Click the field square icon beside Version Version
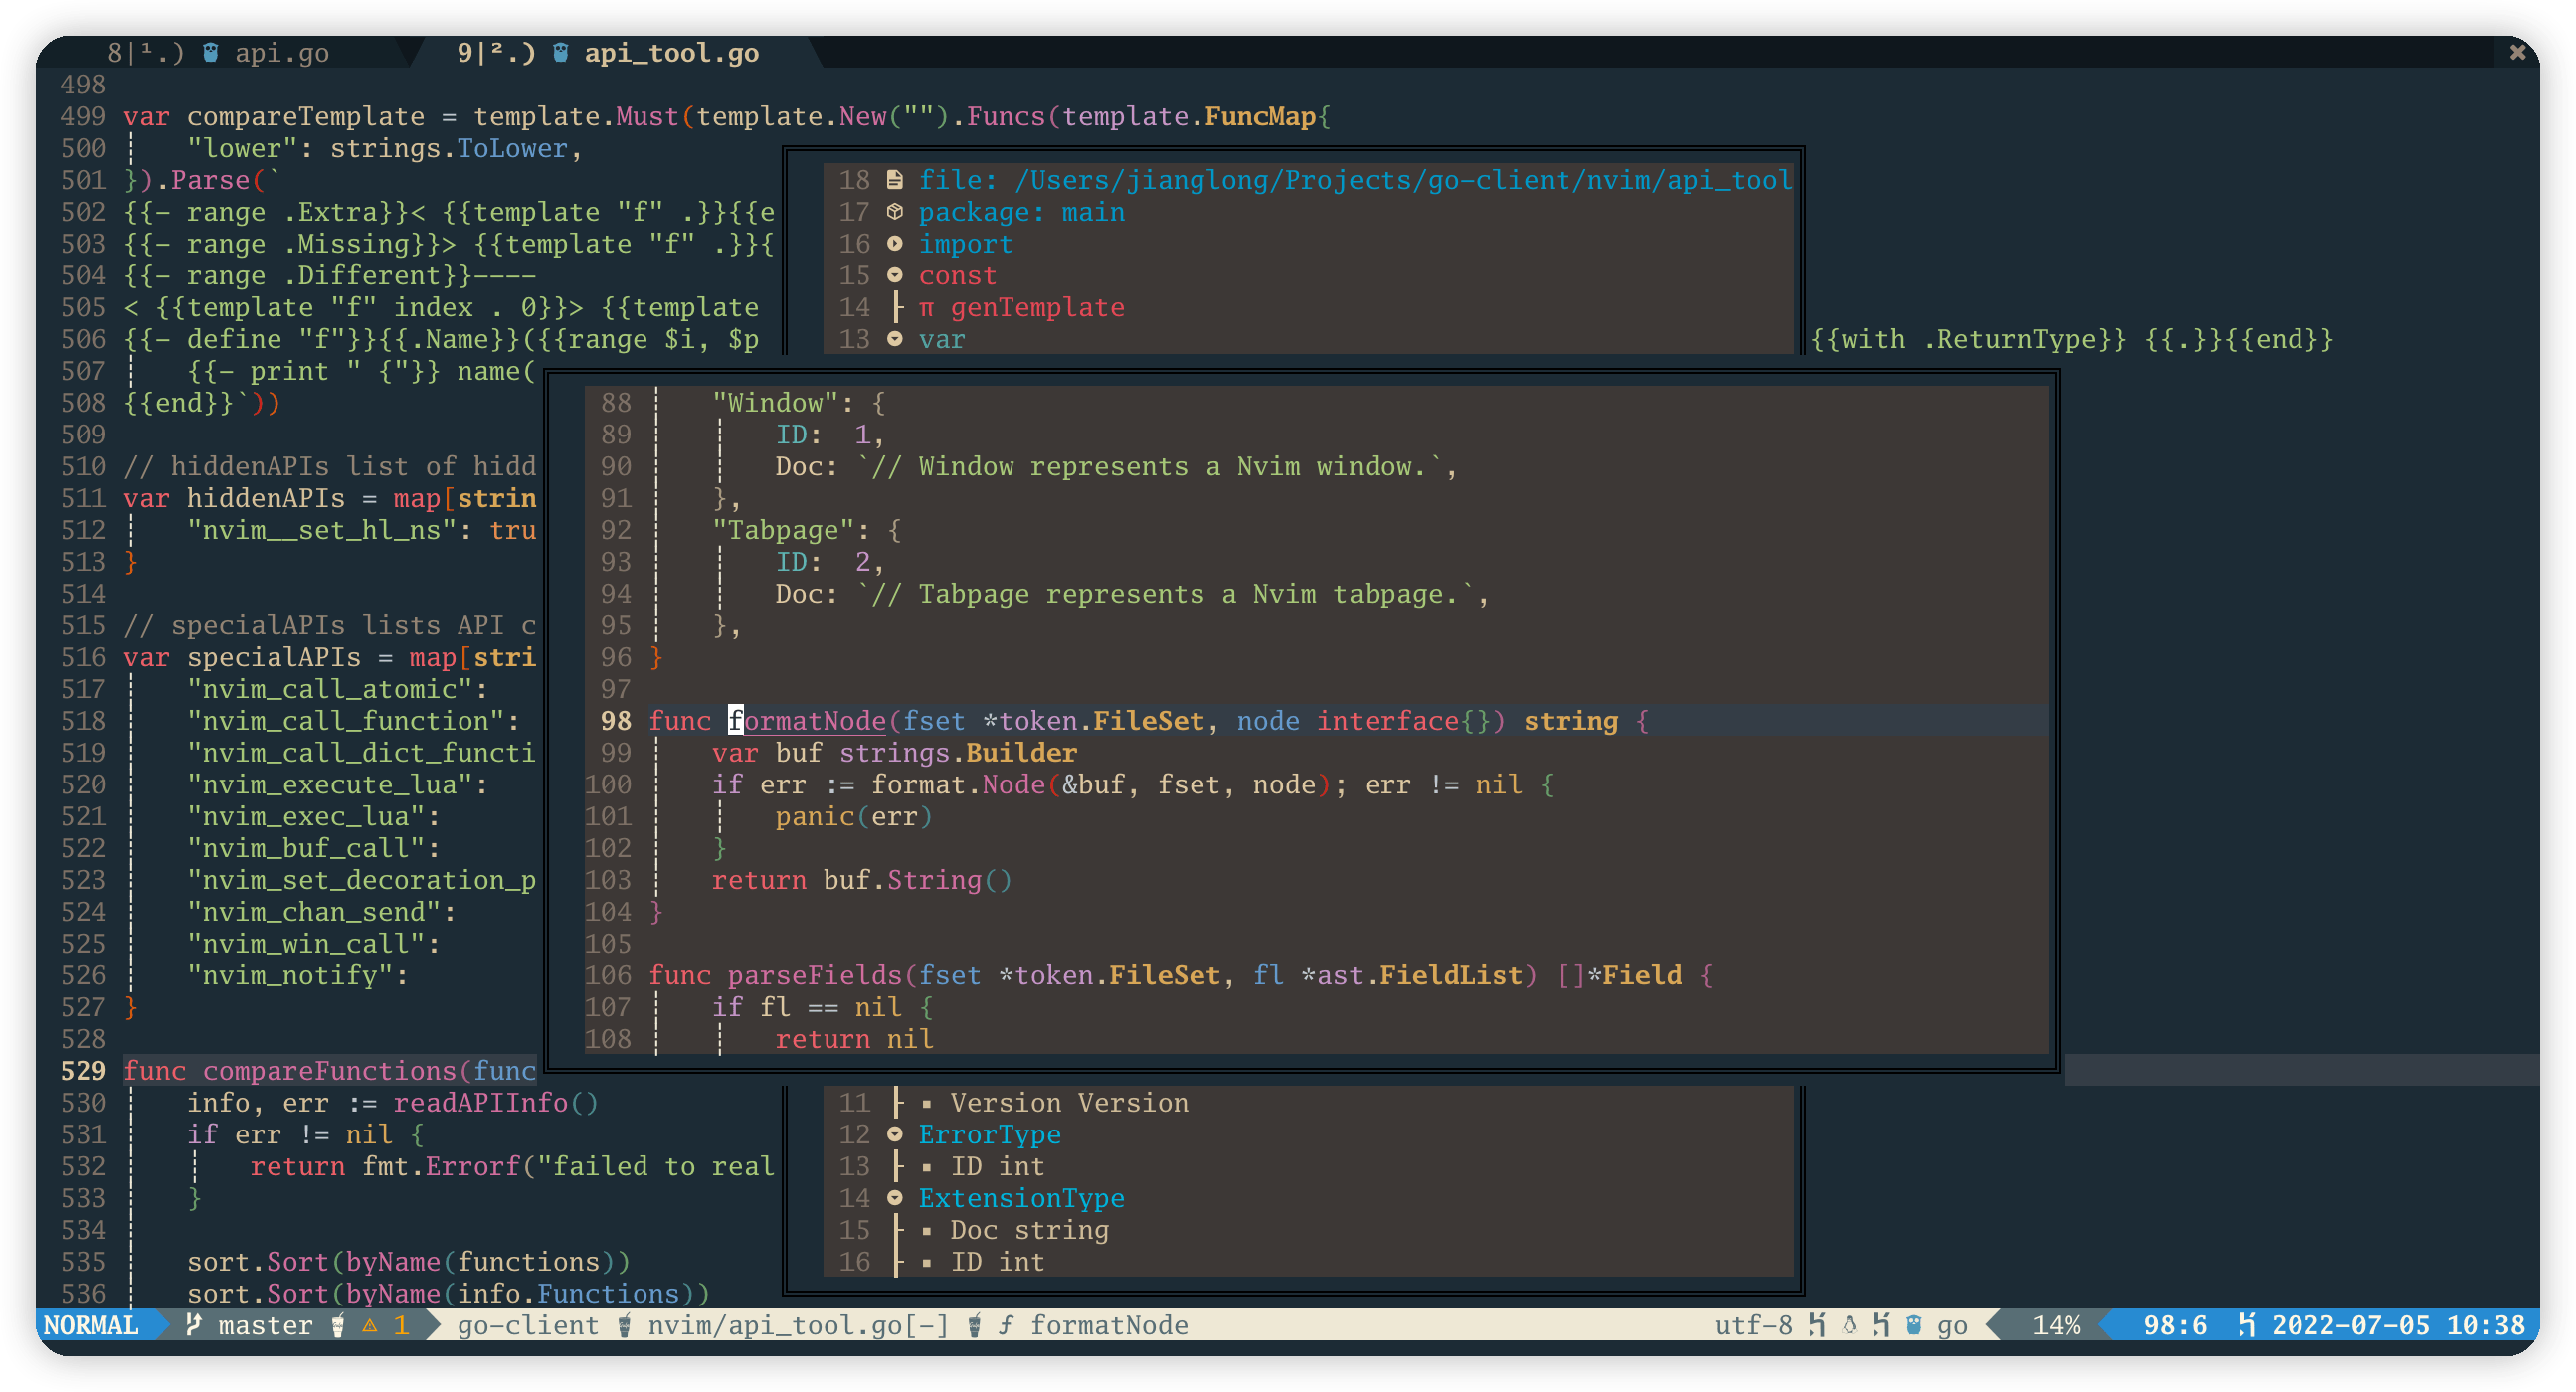Viewport: 2576px width, 1392px height. [927, 1105]
